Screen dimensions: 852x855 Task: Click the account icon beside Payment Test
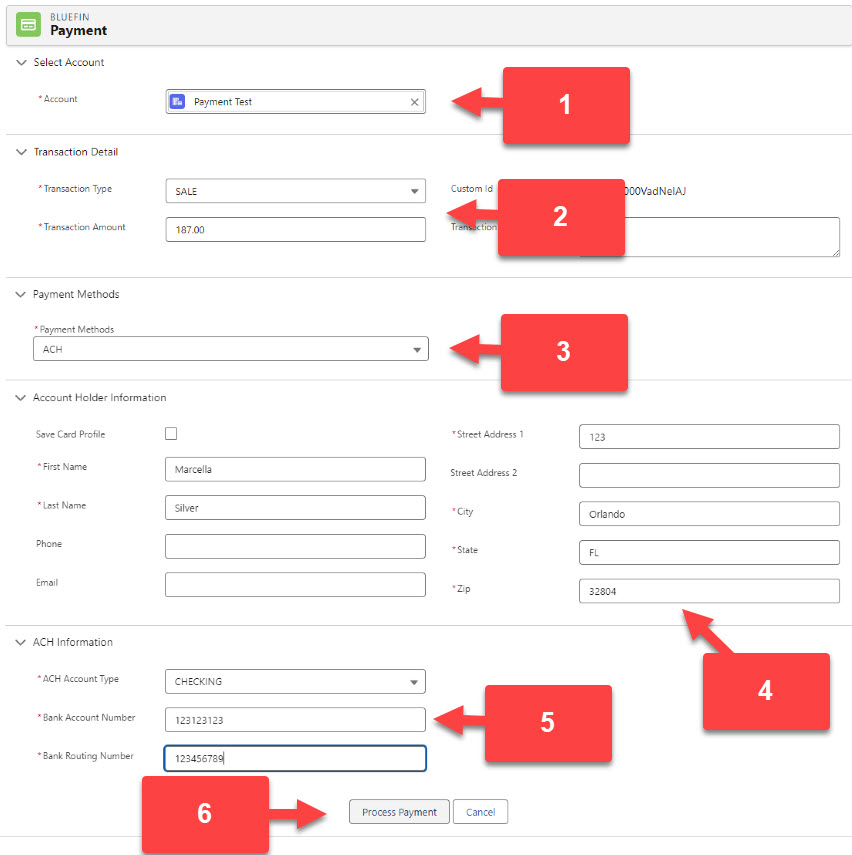coord(178,102)
